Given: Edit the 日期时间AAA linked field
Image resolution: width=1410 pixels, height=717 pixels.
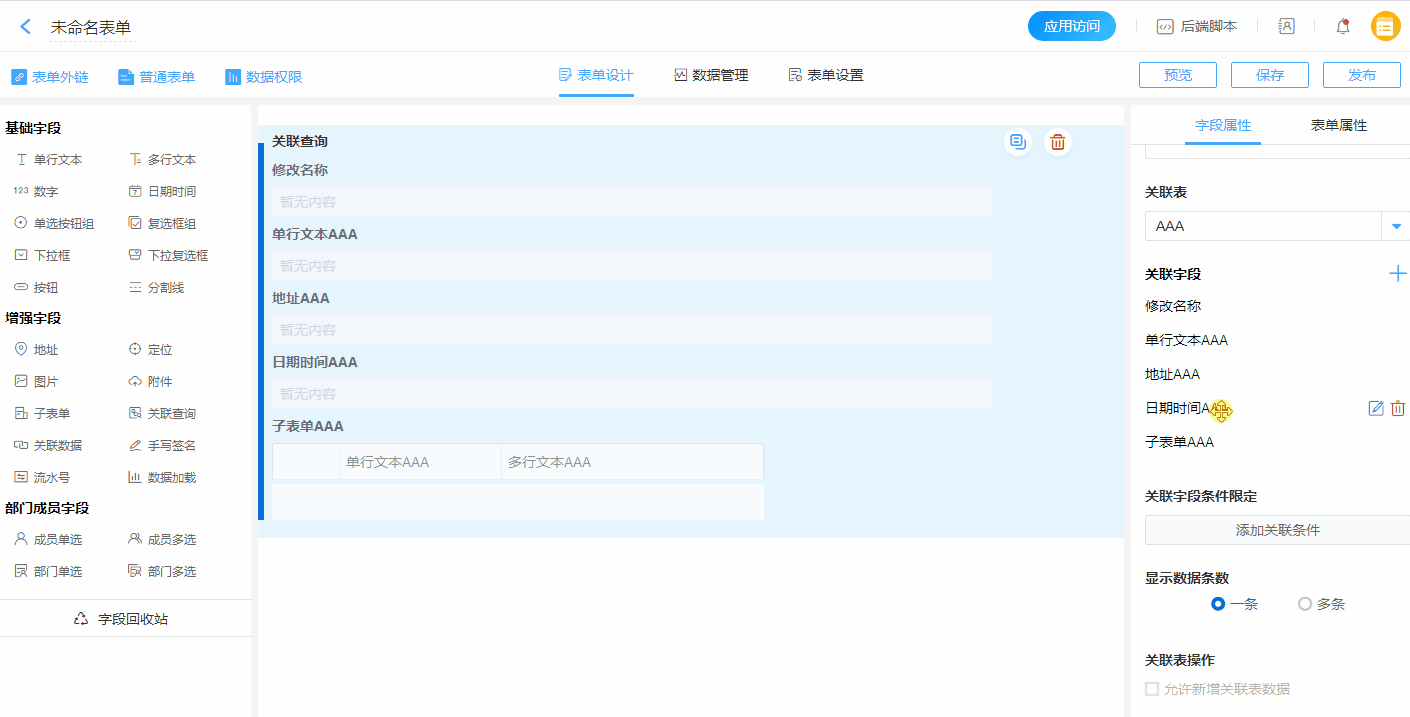Looking at the screenshot, I should pos(1376,408).
